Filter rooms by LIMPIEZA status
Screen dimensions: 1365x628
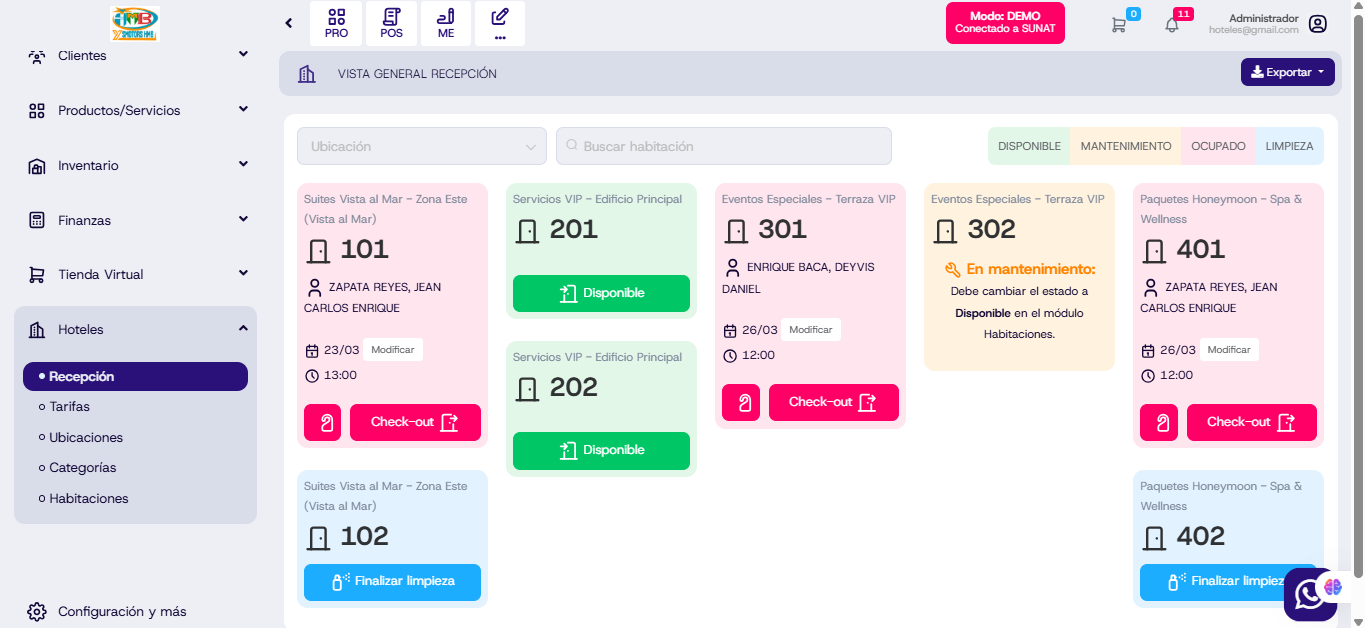[1289, 146]
